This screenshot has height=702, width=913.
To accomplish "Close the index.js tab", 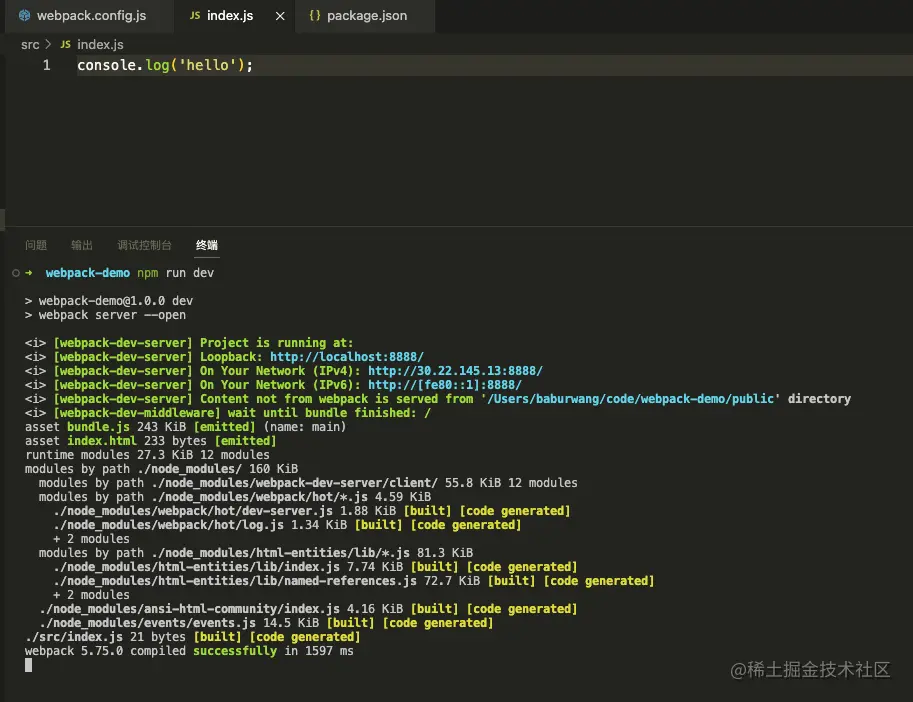I will (x=280, y=16).
